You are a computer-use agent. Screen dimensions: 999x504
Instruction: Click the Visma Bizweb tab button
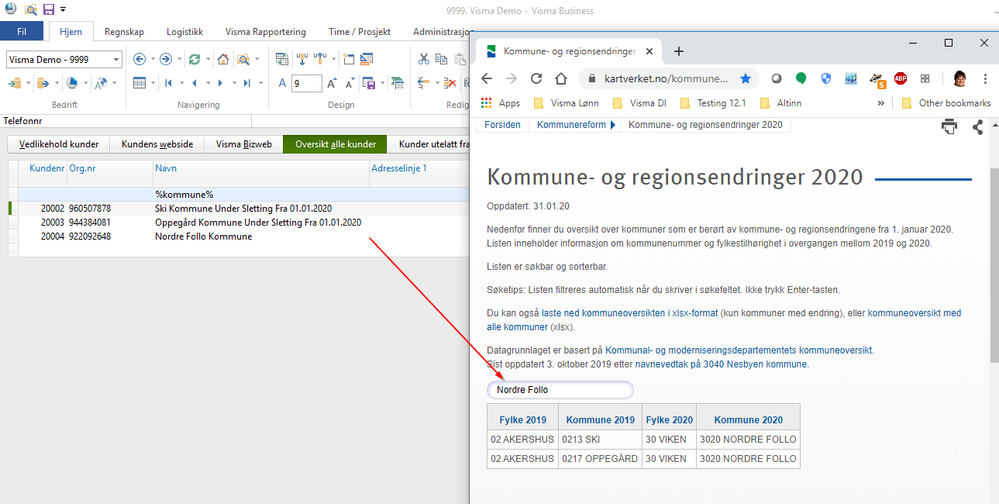244,144
